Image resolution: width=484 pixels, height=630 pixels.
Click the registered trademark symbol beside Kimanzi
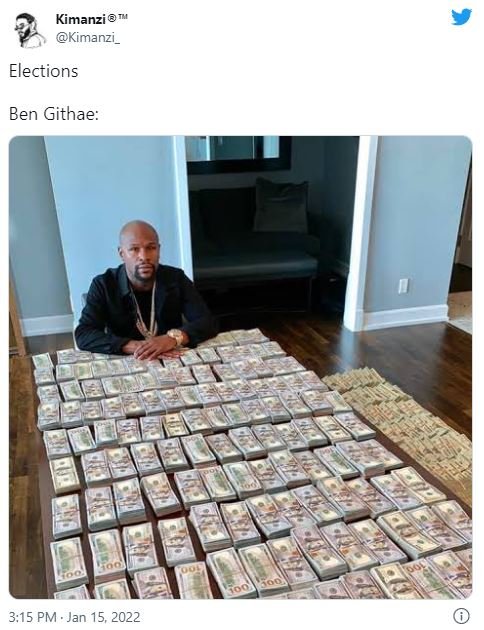[112, 17]
